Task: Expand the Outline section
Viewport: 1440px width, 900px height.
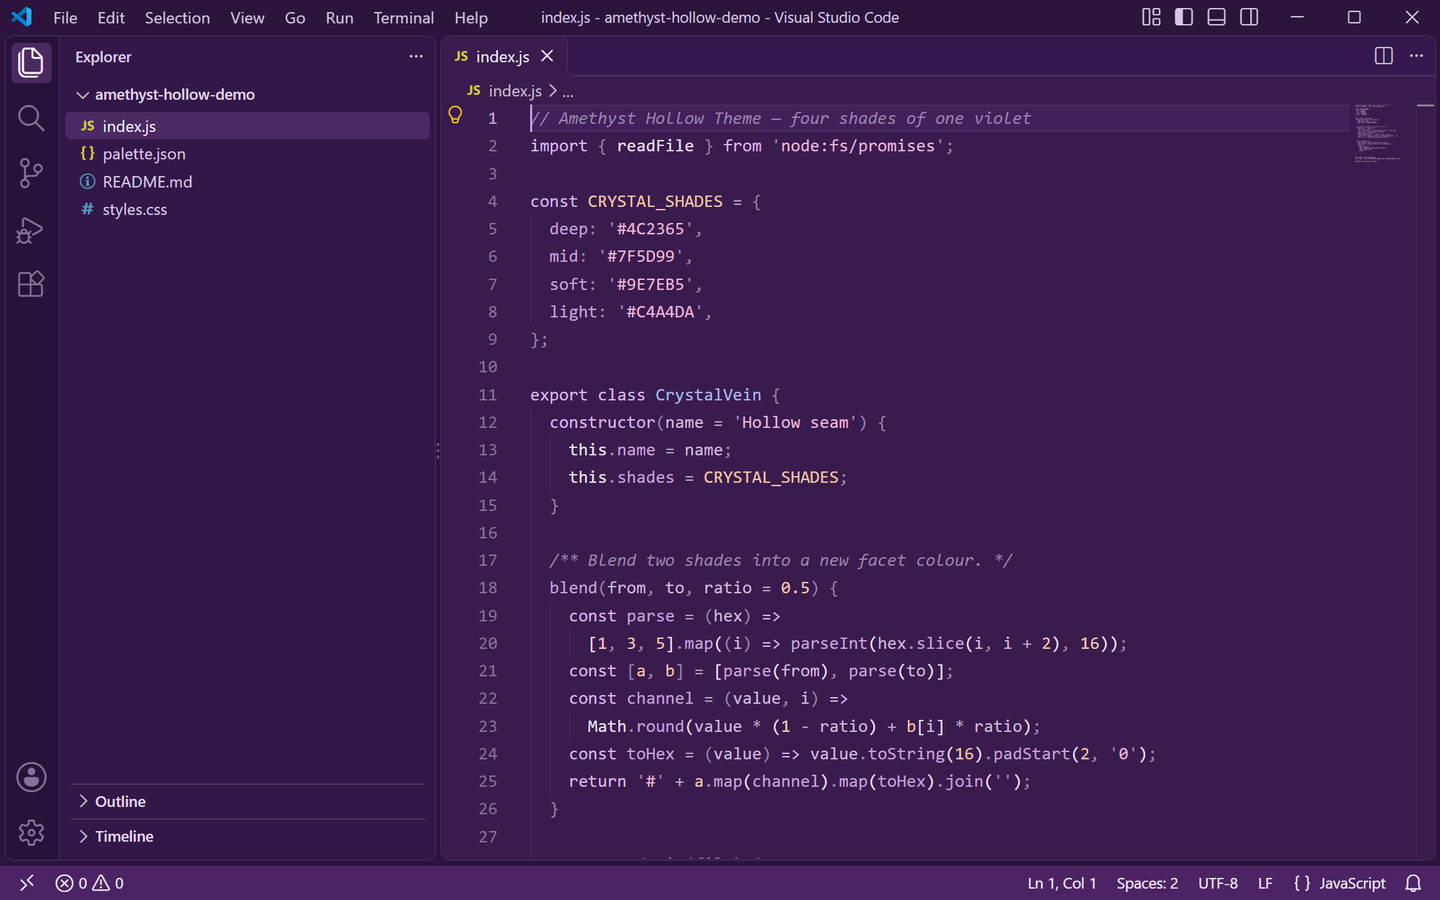Action: (x=247, y=801)
